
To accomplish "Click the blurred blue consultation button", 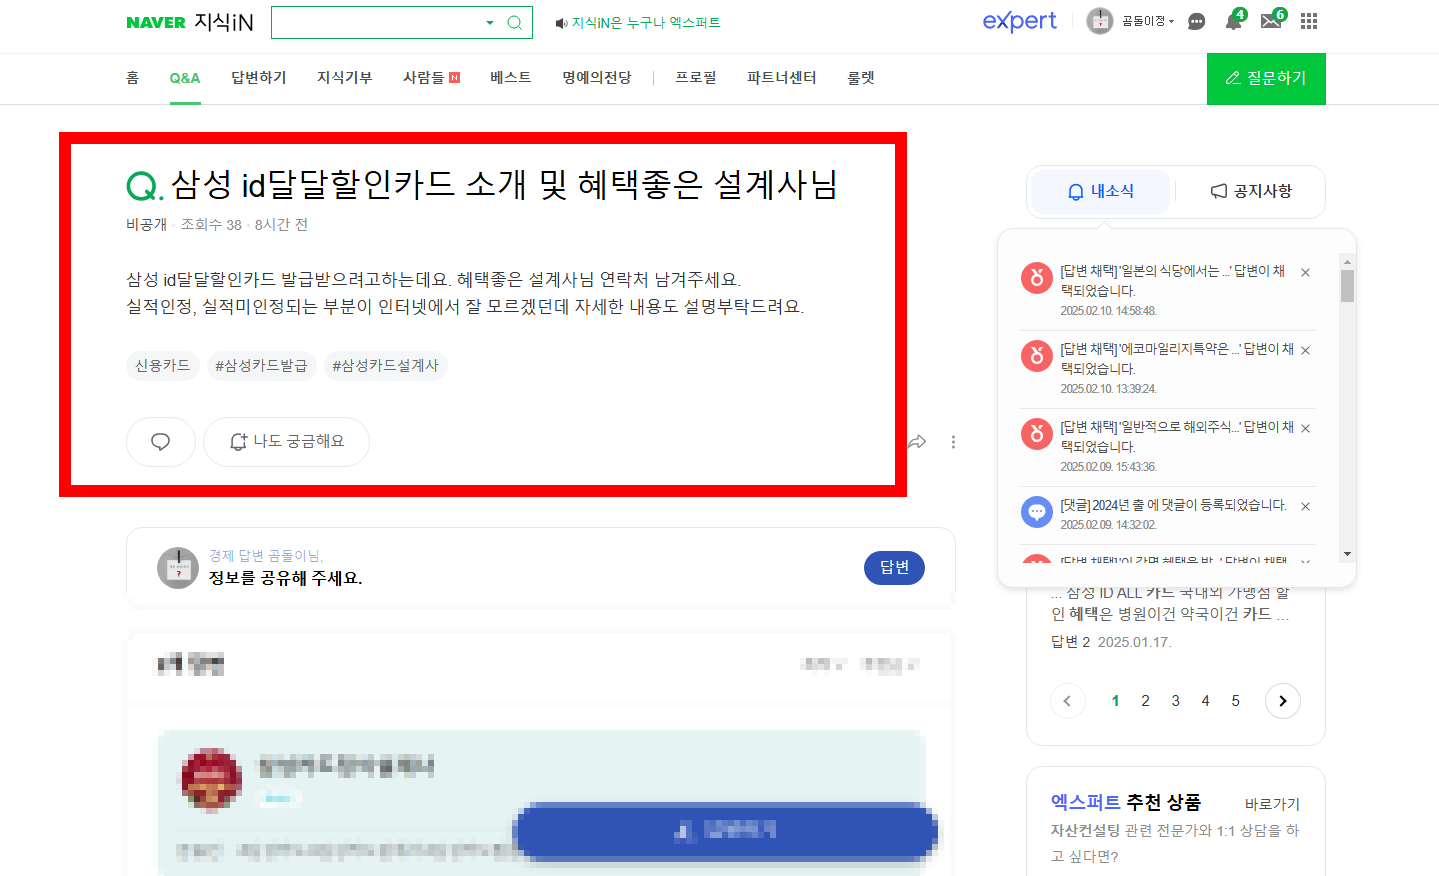I will tap(725, 831).
